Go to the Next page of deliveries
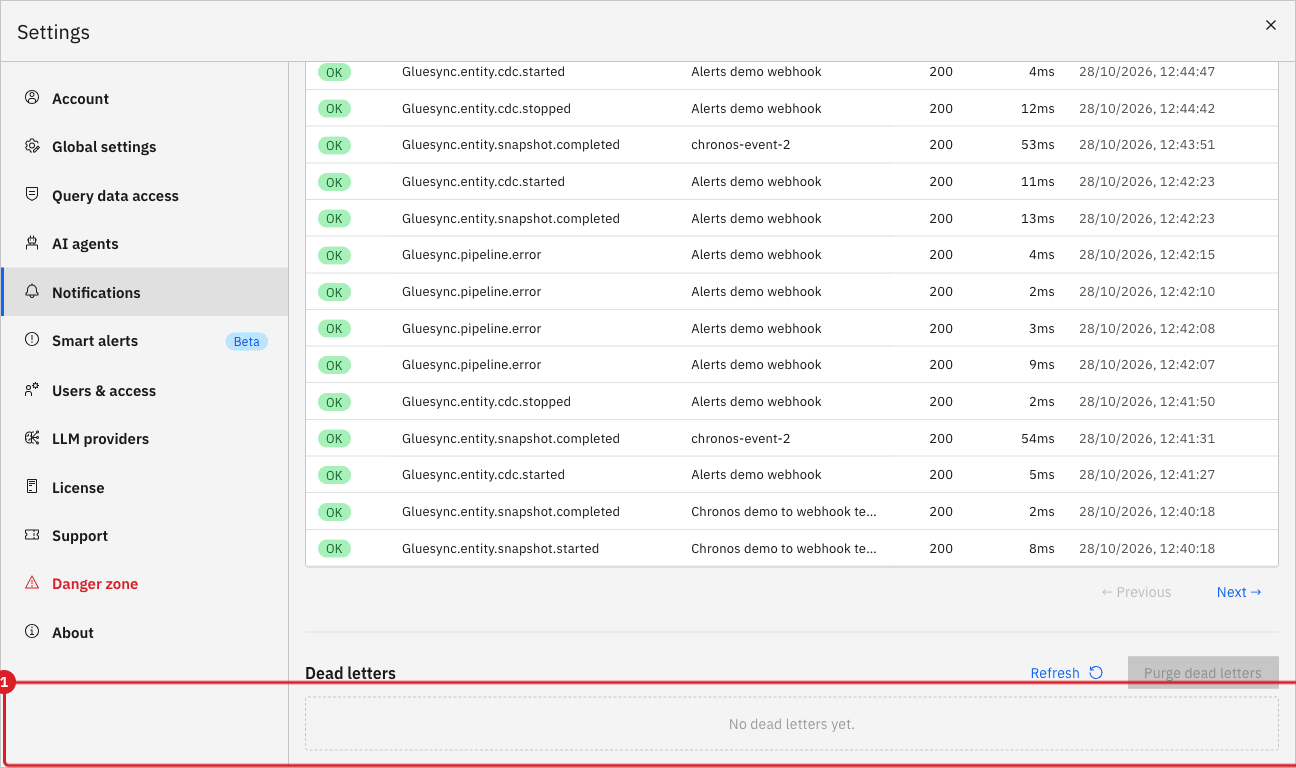The image size is (1296, 768). tap(1239, 592)
